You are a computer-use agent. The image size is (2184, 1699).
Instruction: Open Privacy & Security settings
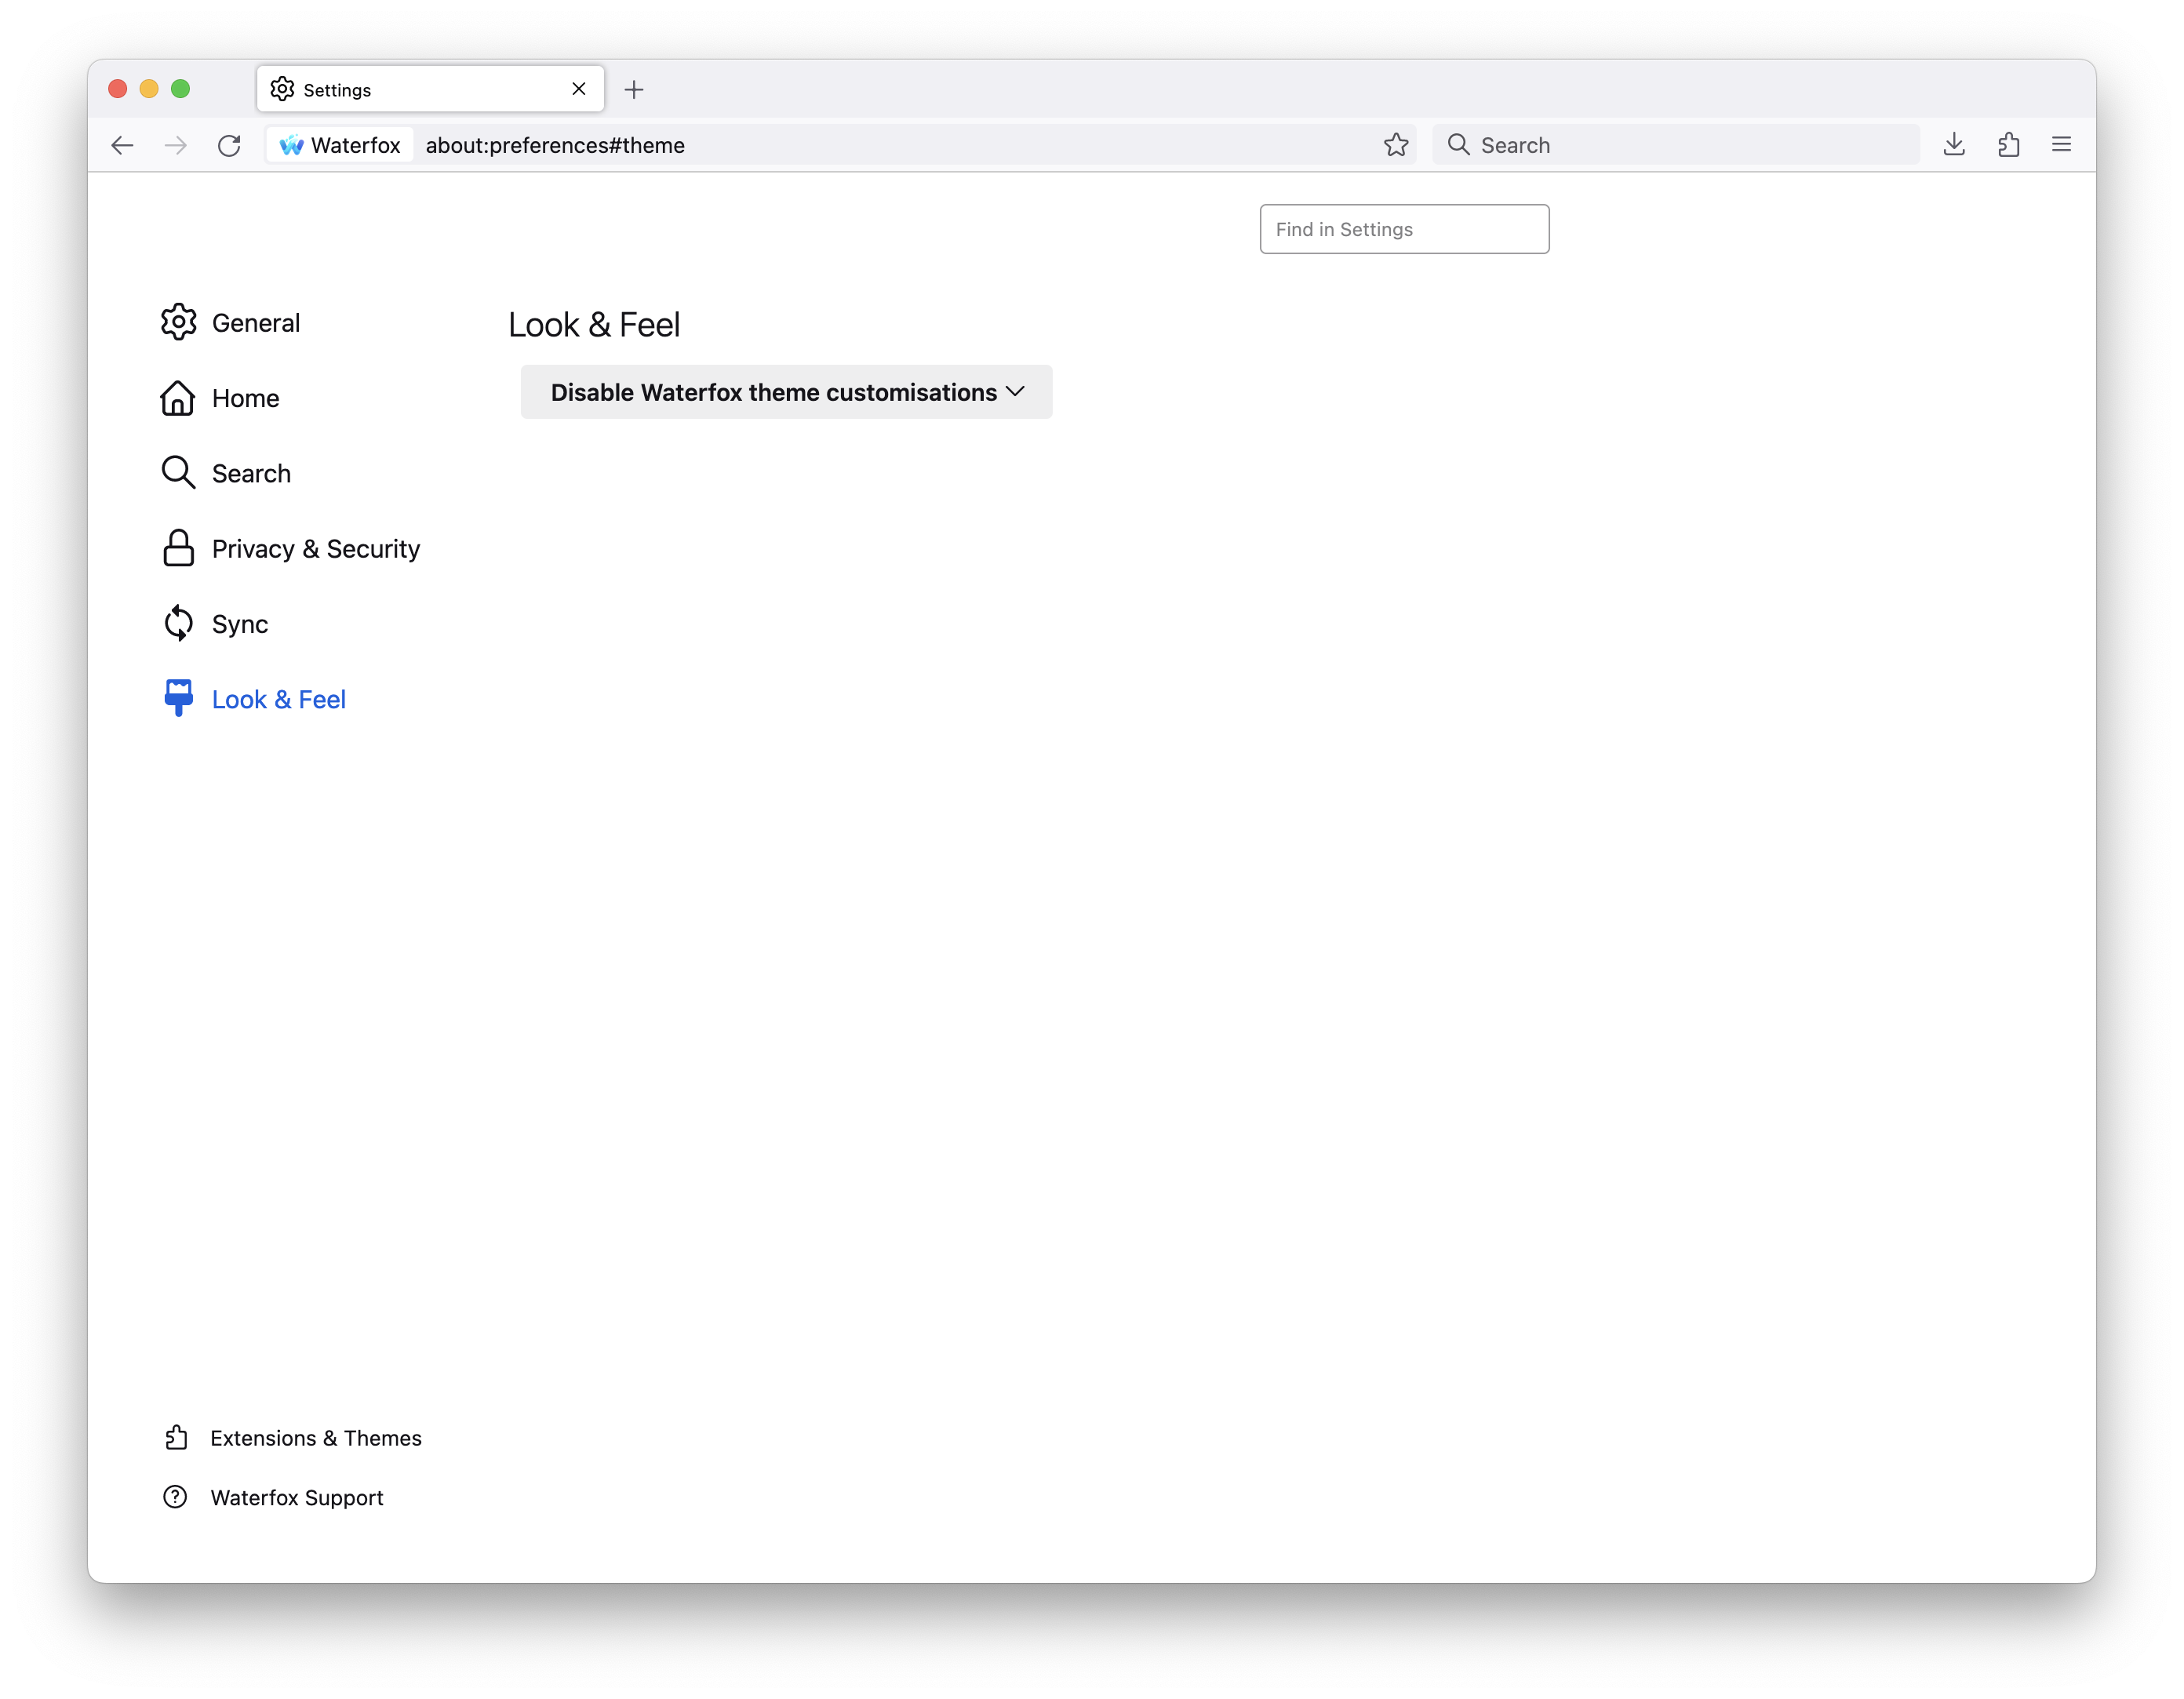(x=315, y=549)
